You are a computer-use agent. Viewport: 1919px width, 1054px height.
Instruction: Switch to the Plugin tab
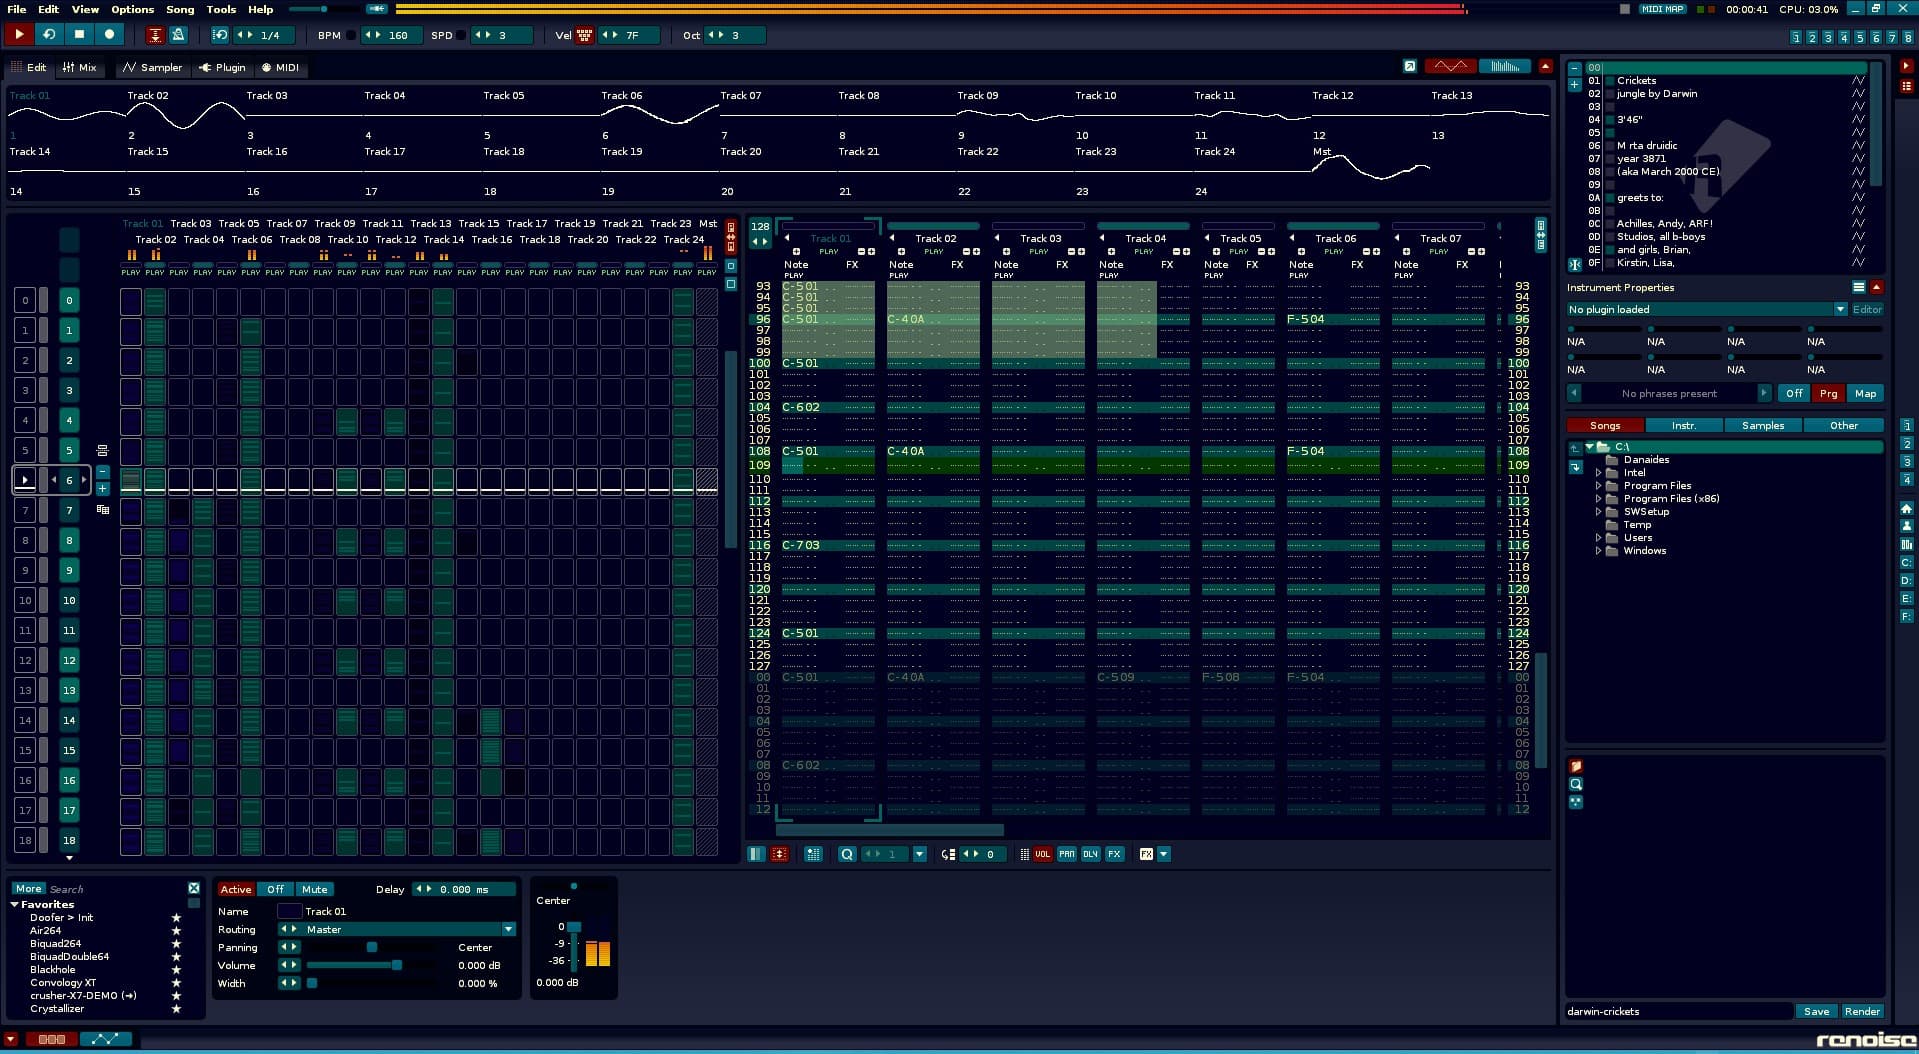point(222,67)
